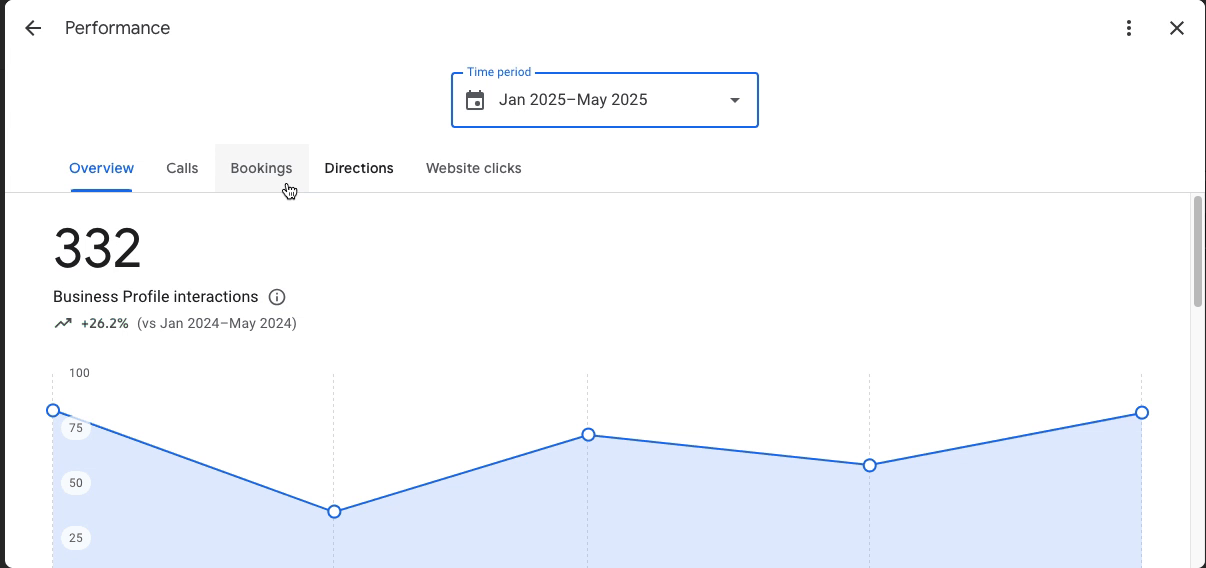Viewport: 1206px width, 568px height.
Task: Select the Directions tab
Action: point(359,168)
